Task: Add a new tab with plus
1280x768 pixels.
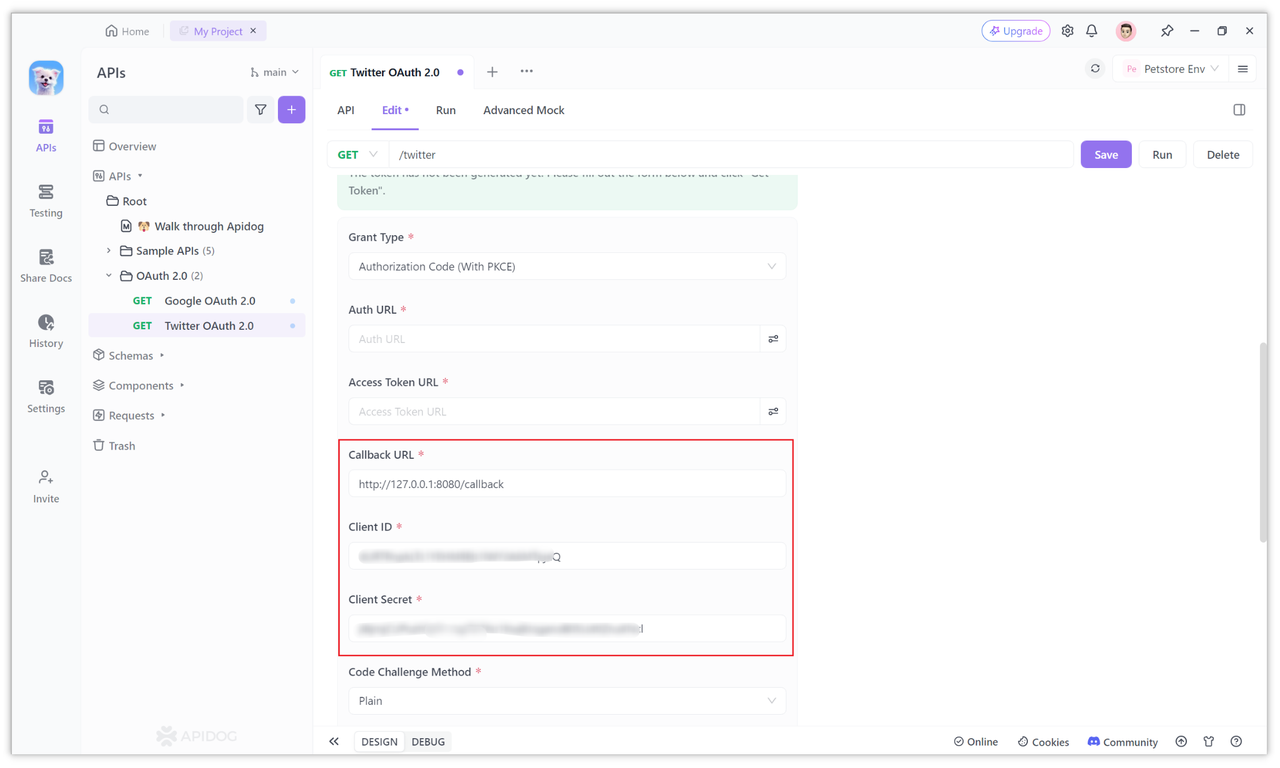Action: [x=492, y=72]
